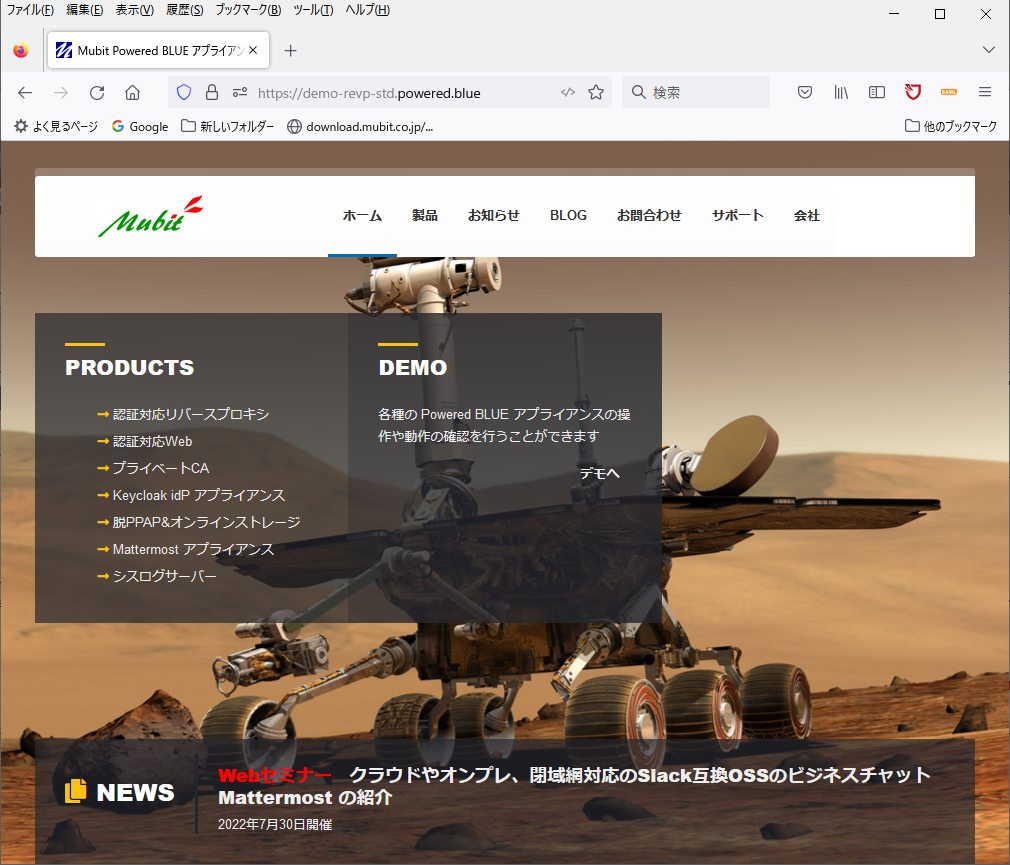Open the Firefox hamburger application menu
This screenshot has width=1010, height=865.
[985, 92]
